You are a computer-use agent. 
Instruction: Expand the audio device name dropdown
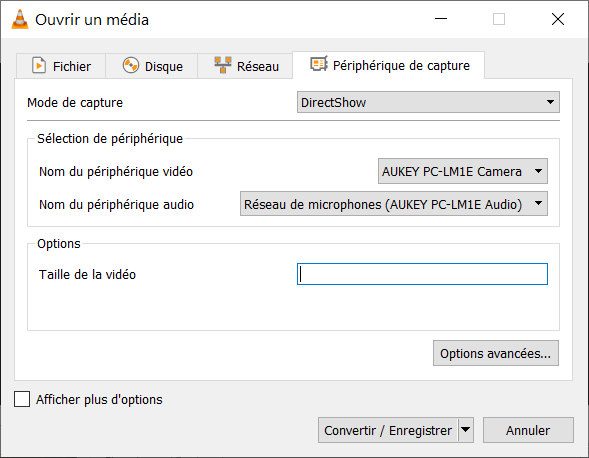coord(394,204)
